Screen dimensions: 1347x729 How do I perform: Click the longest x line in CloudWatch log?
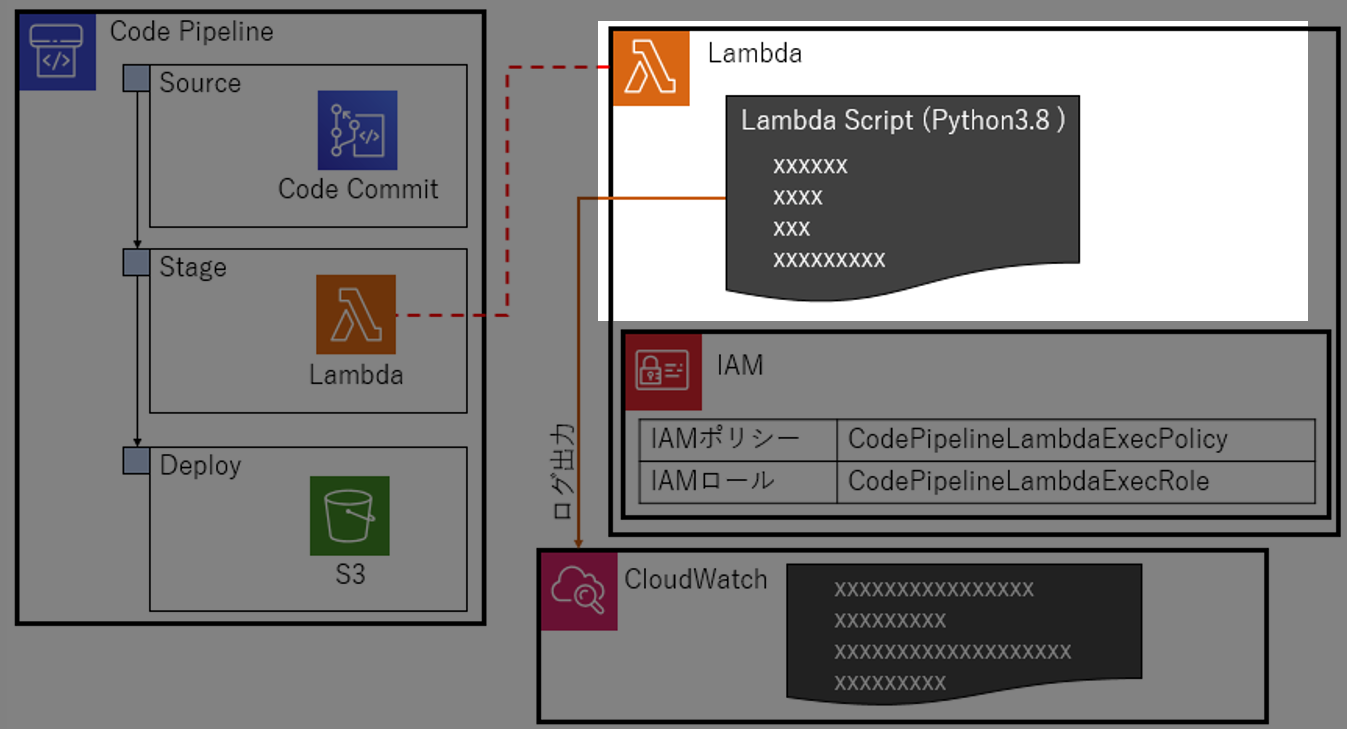(952, 652)
